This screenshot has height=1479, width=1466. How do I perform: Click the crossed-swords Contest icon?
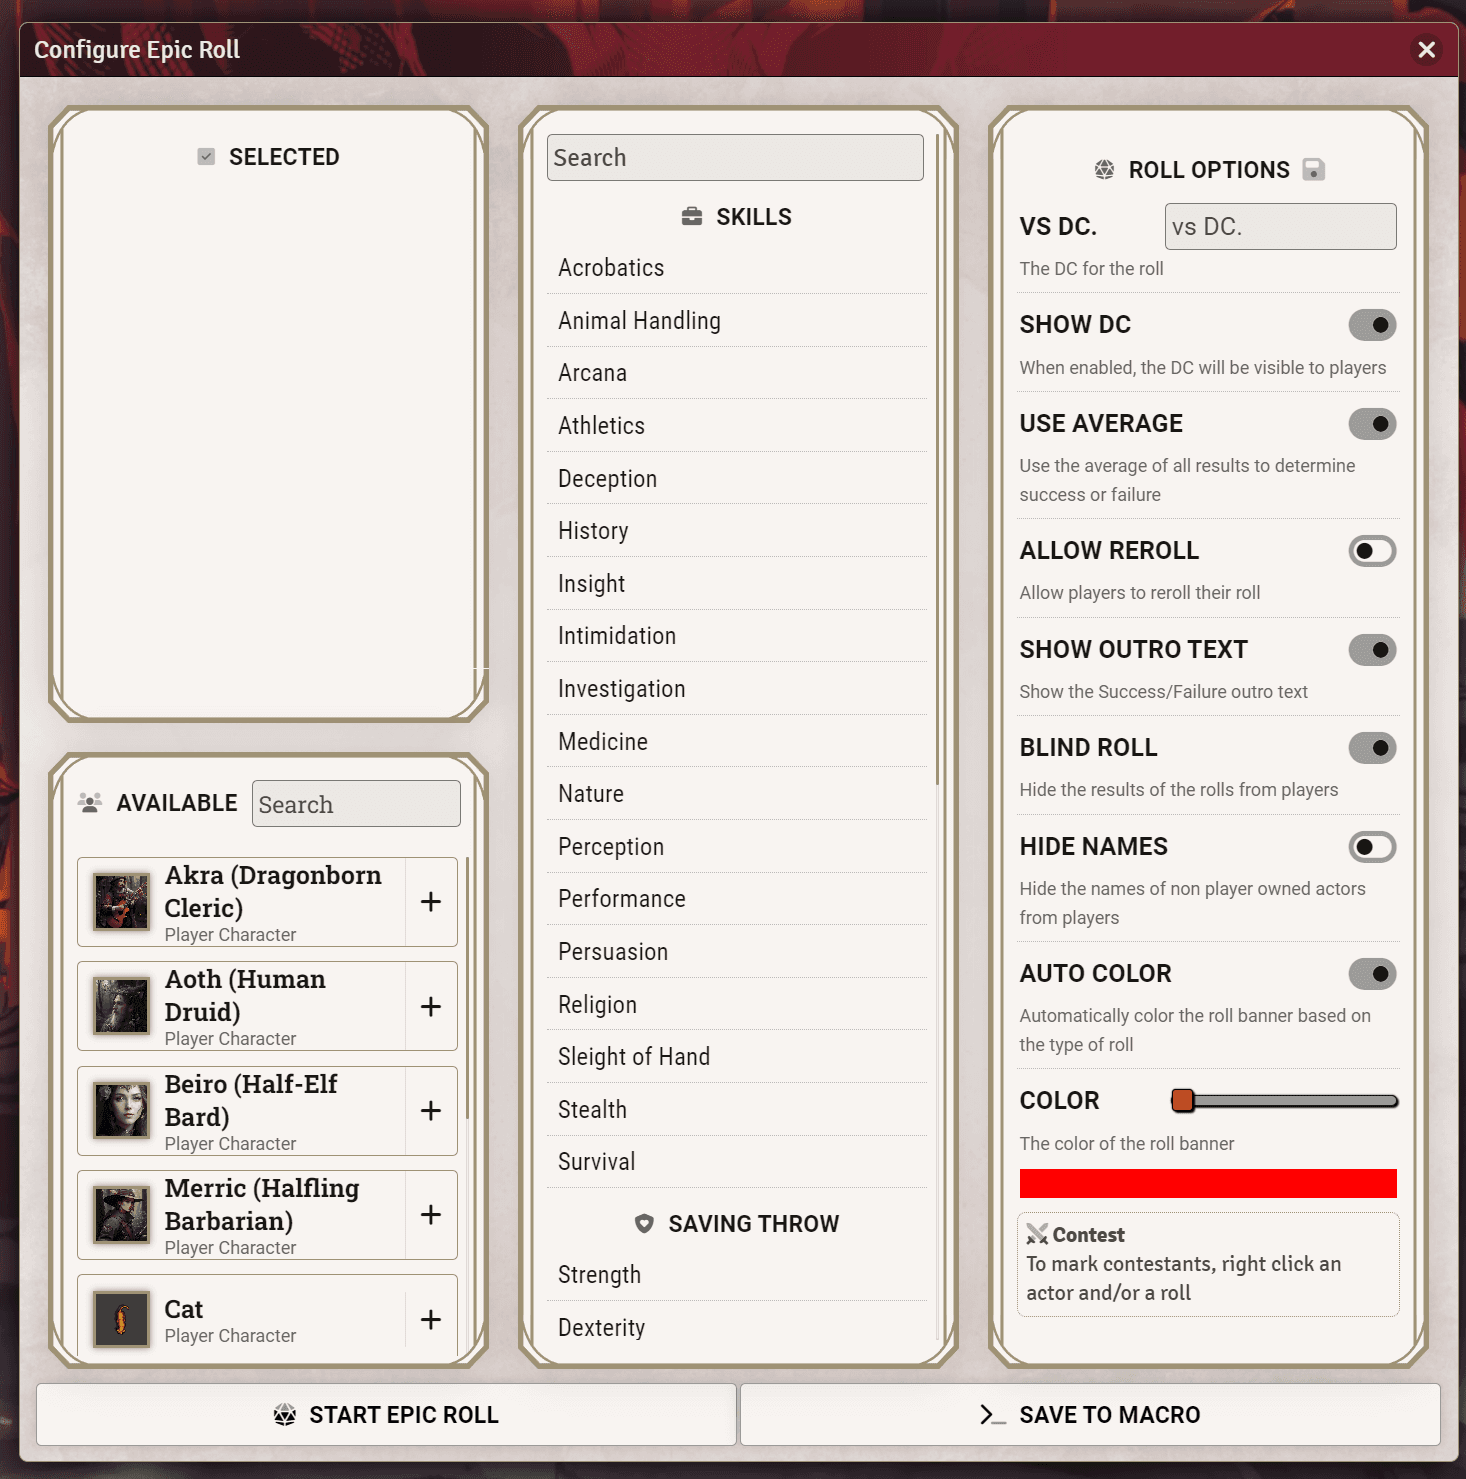click(1039, 1233)
